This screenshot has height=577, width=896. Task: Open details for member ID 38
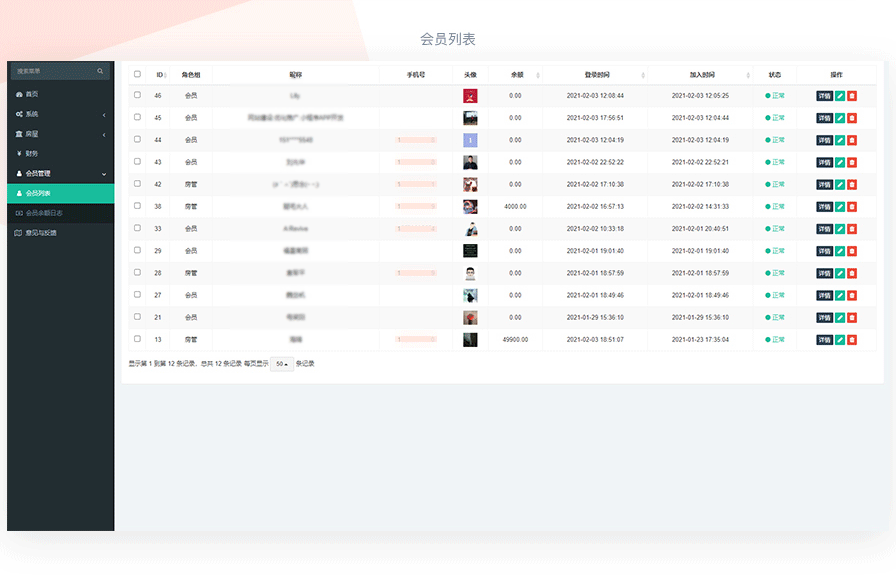[x=825, y=207]
